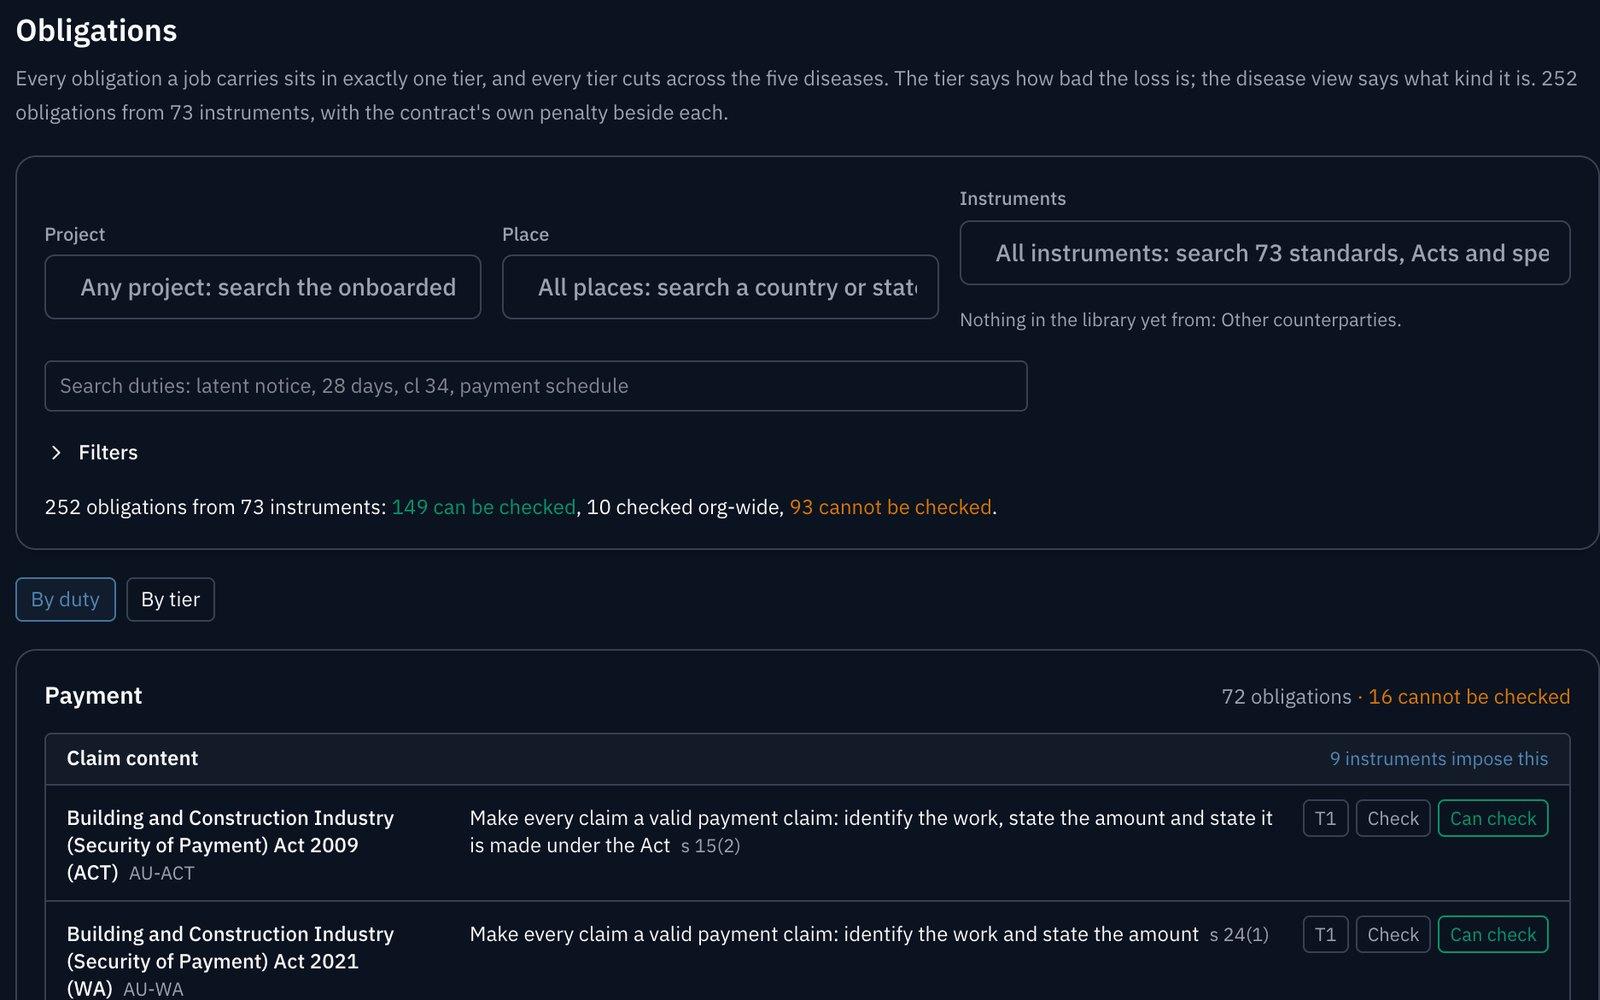Click '93 cannot be checked' link
This screenshot has width=1600, height=1000.
(890, 507)
